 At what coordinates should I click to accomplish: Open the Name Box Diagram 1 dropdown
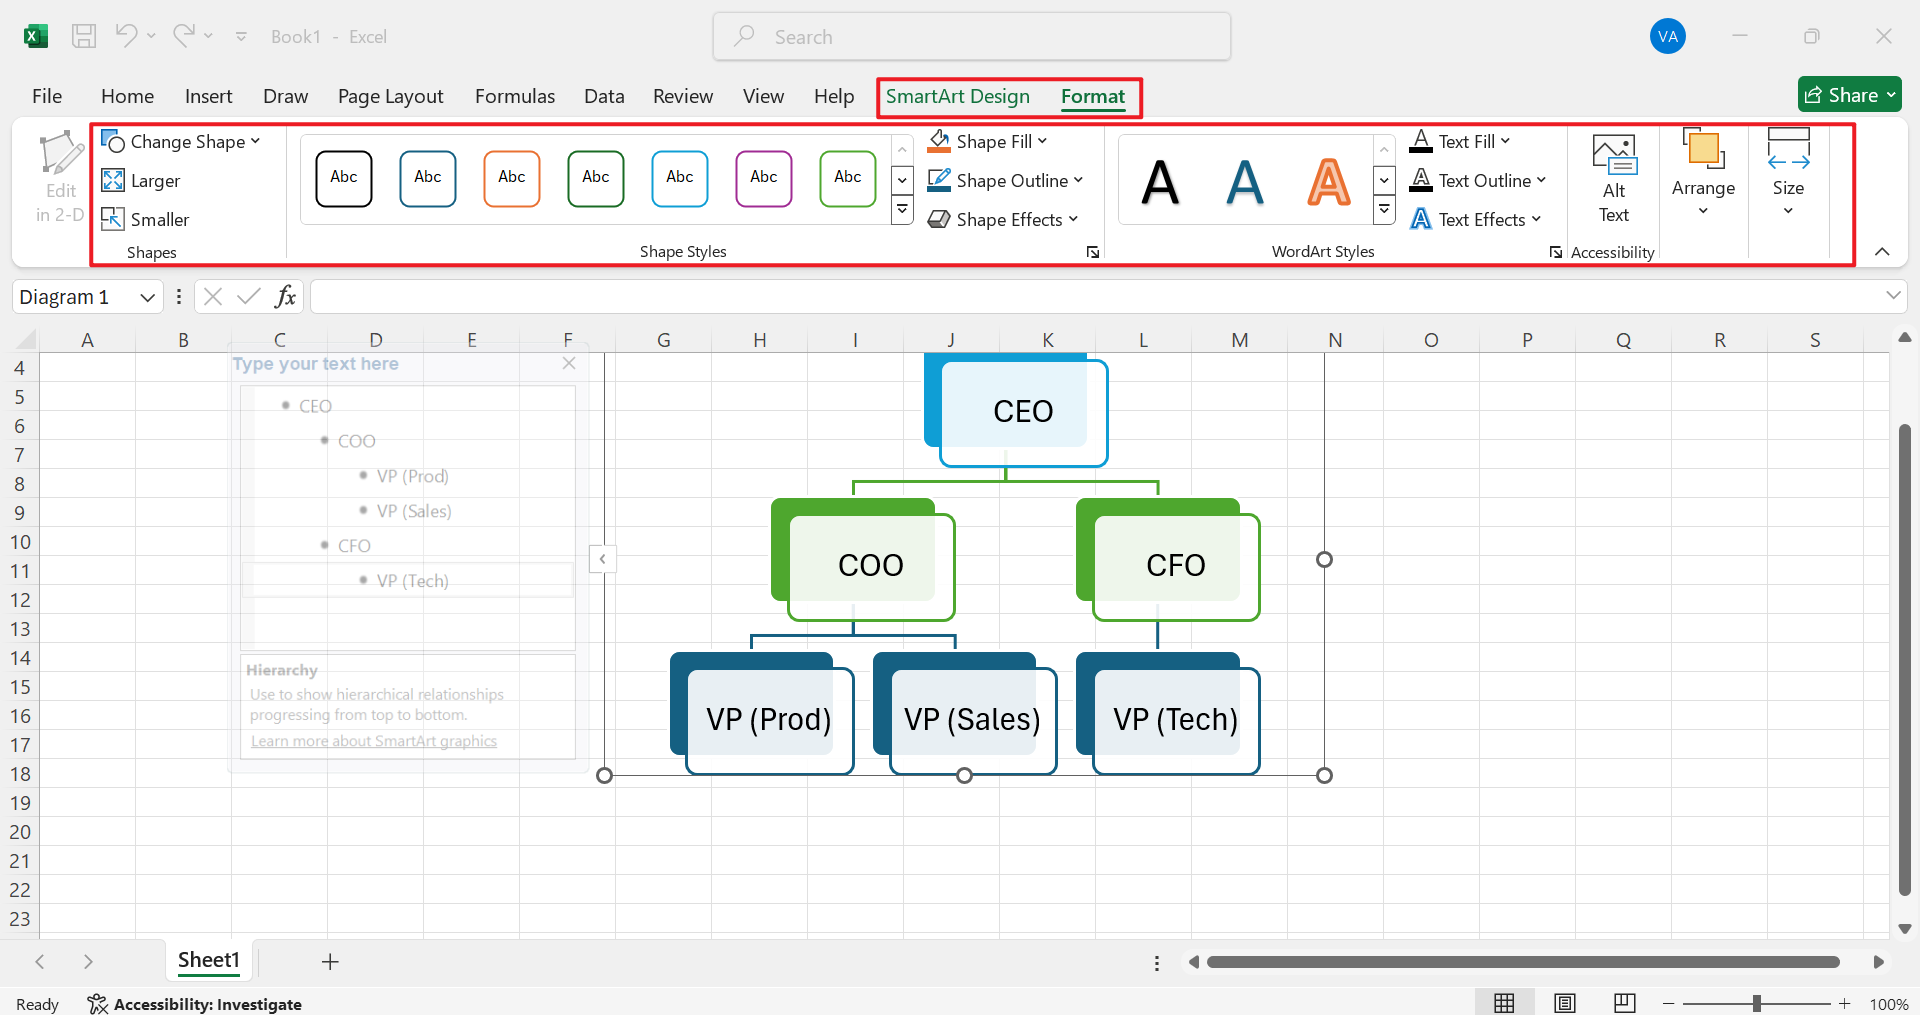[146, 297]
